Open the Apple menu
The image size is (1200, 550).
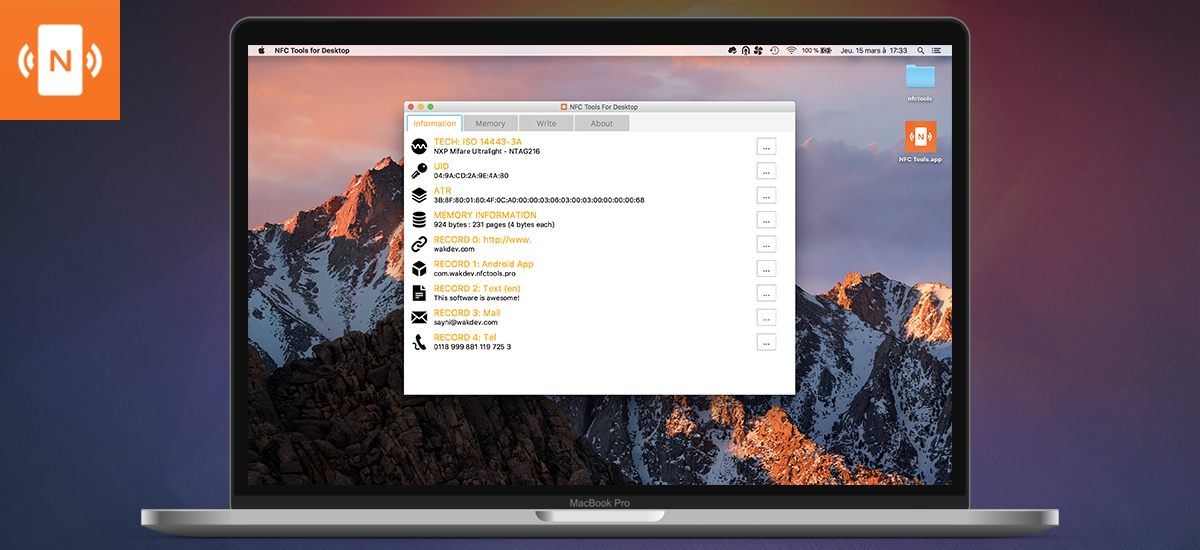262,50
